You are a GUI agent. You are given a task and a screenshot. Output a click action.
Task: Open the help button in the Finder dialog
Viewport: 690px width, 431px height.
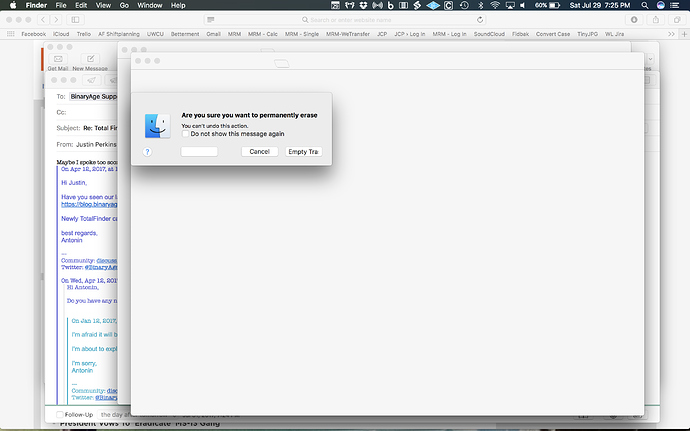tap(147, 152)
